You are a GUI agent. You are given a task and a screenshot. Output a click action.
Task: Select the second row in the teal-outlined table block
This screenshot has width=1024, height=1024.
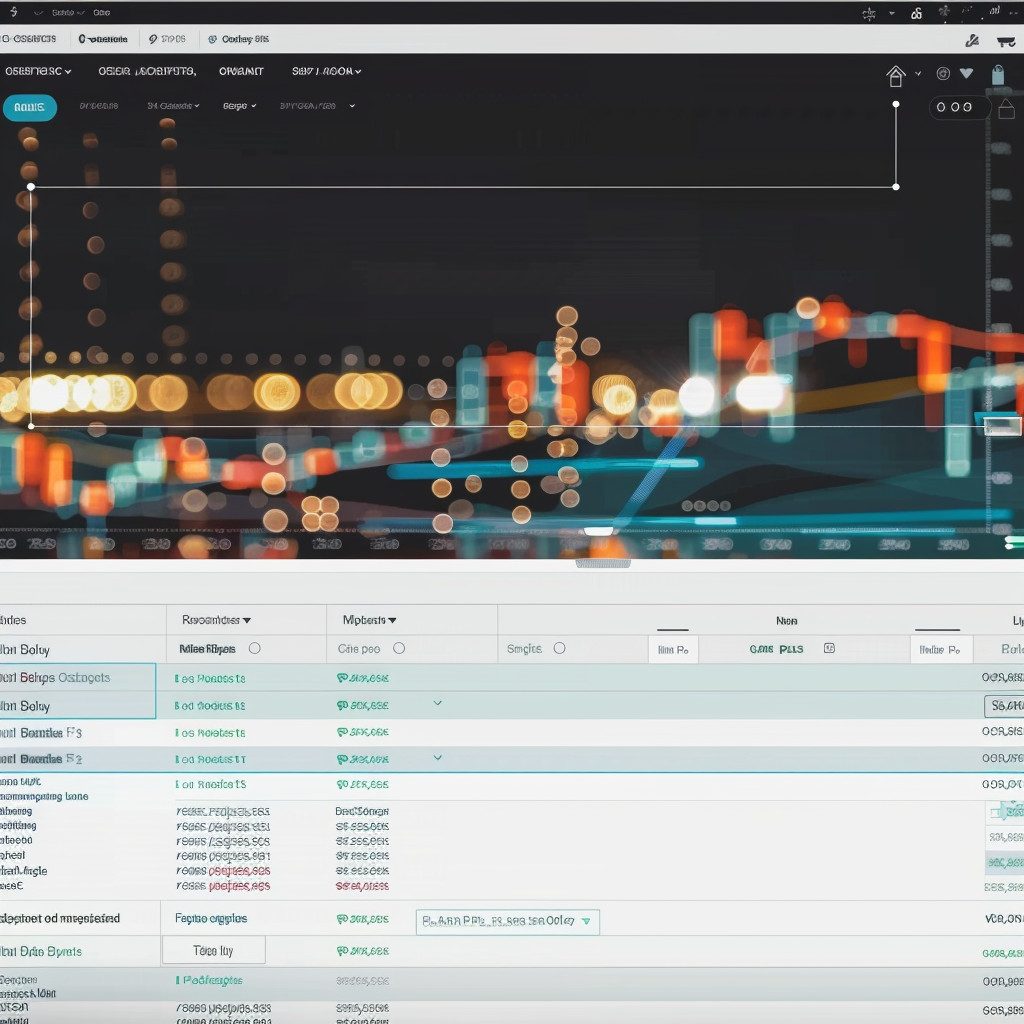[77, 705]
